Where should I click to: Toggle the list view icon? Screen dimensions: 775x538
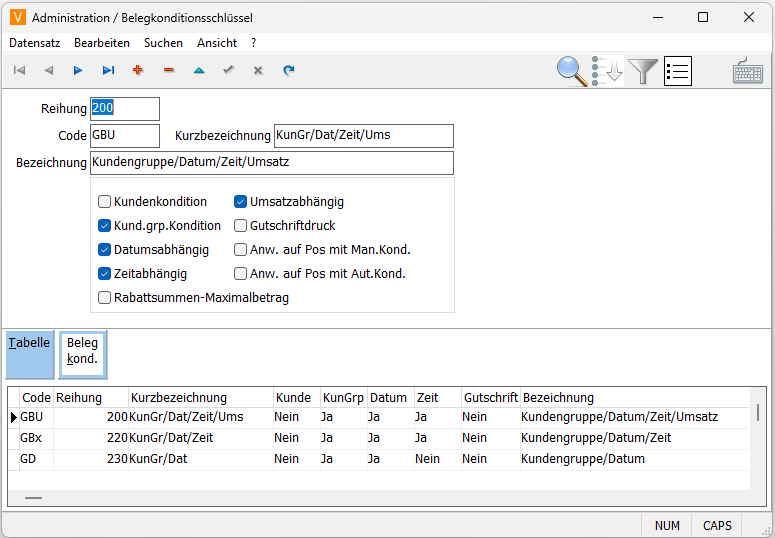(678, 71)
